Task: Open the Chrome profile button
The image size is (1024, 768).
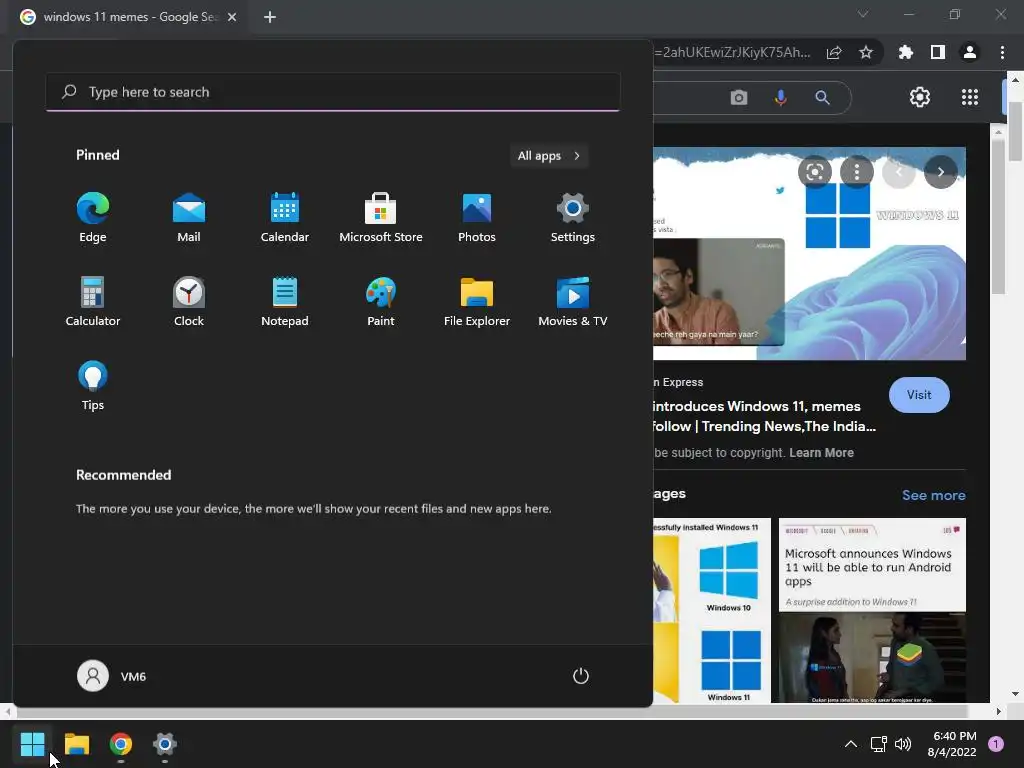Action: coord(970,52)
